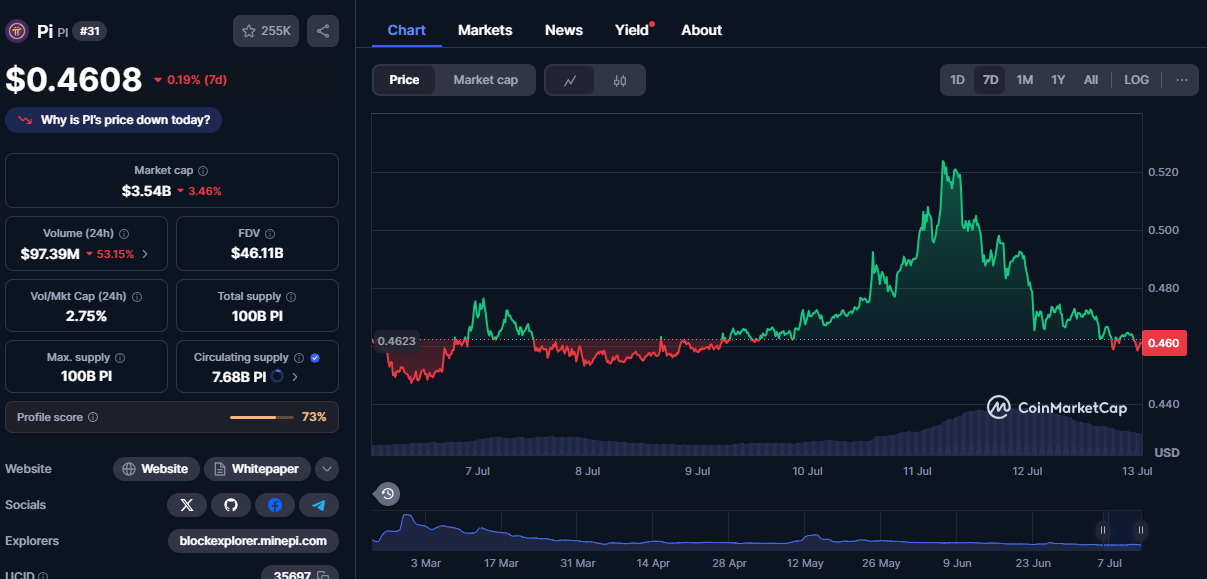Click the 0.460 current price label

coord(1165,343)
